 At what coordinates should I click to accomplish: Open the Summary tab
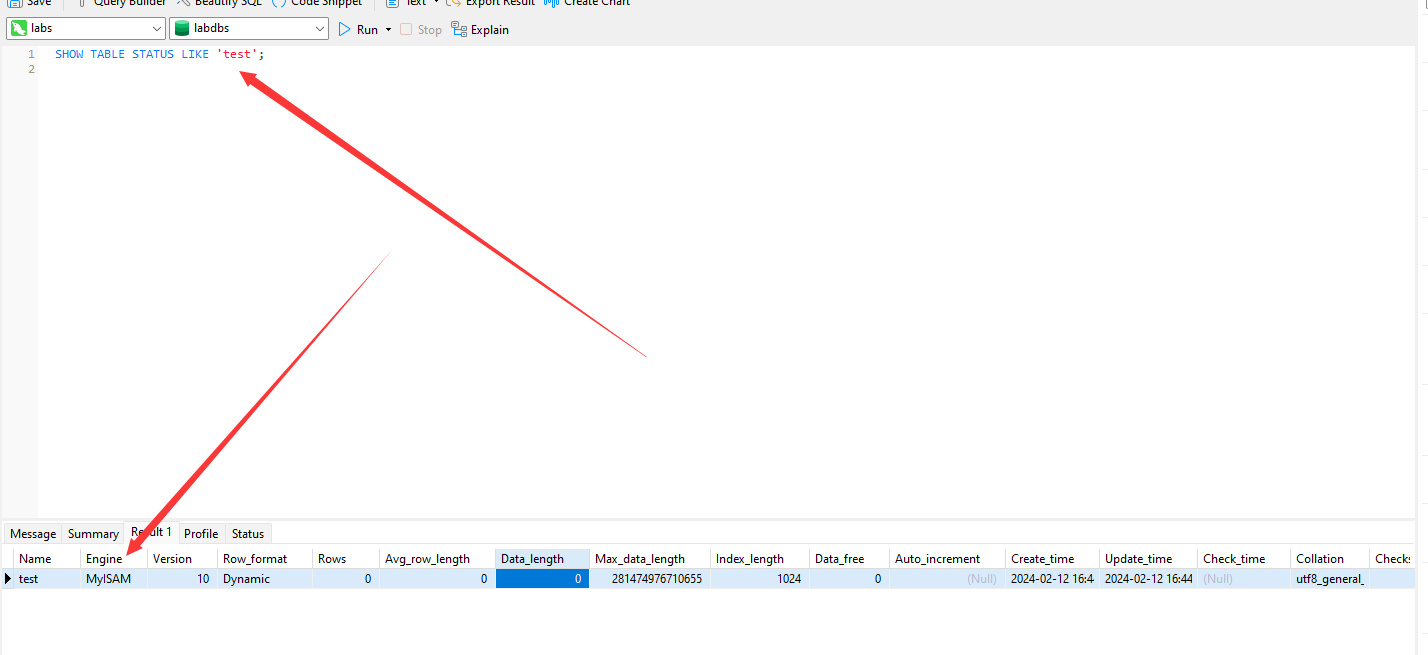93,534
